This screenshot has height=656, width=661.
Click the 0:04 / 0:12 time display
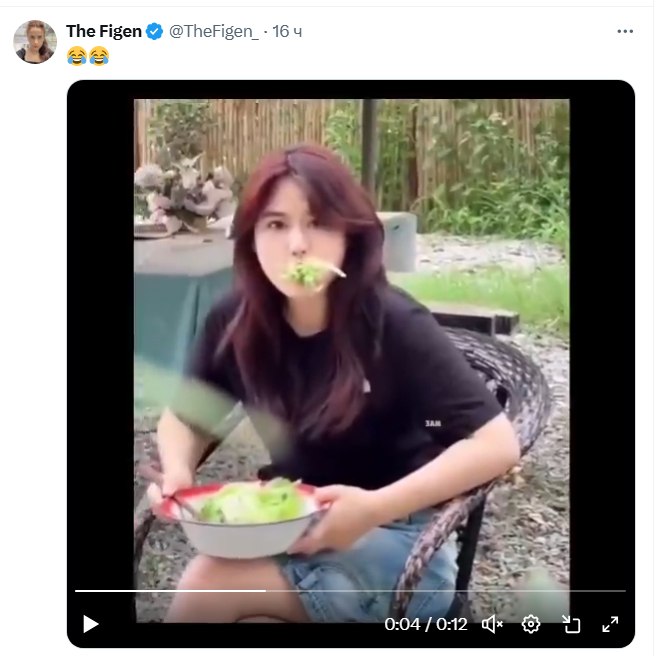(426, 624)
